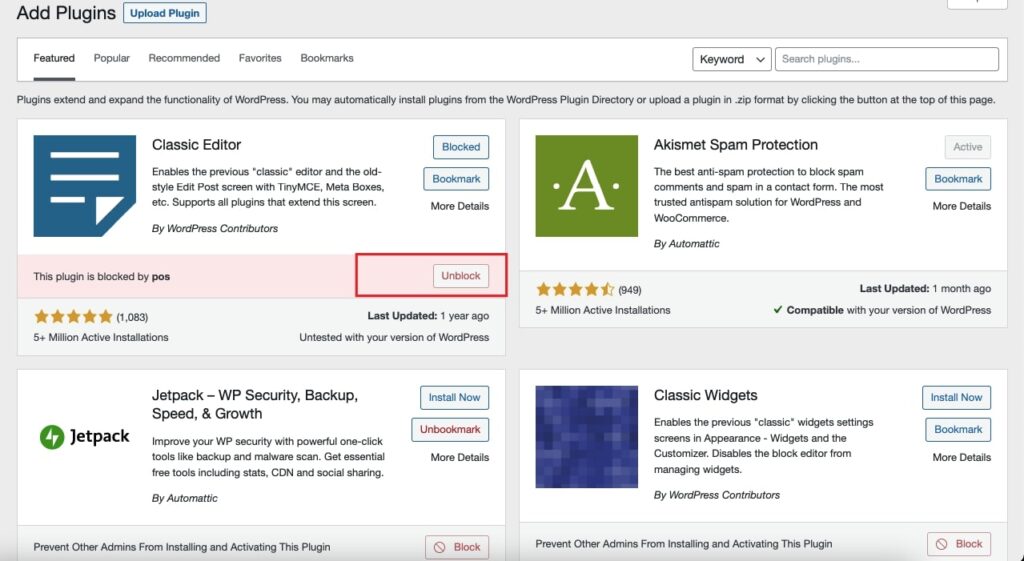Image resolution: width=1024 pixels, height=561 pixels.
Task: Open Akismet Spam Protection title link
Action: pos(735,145)
